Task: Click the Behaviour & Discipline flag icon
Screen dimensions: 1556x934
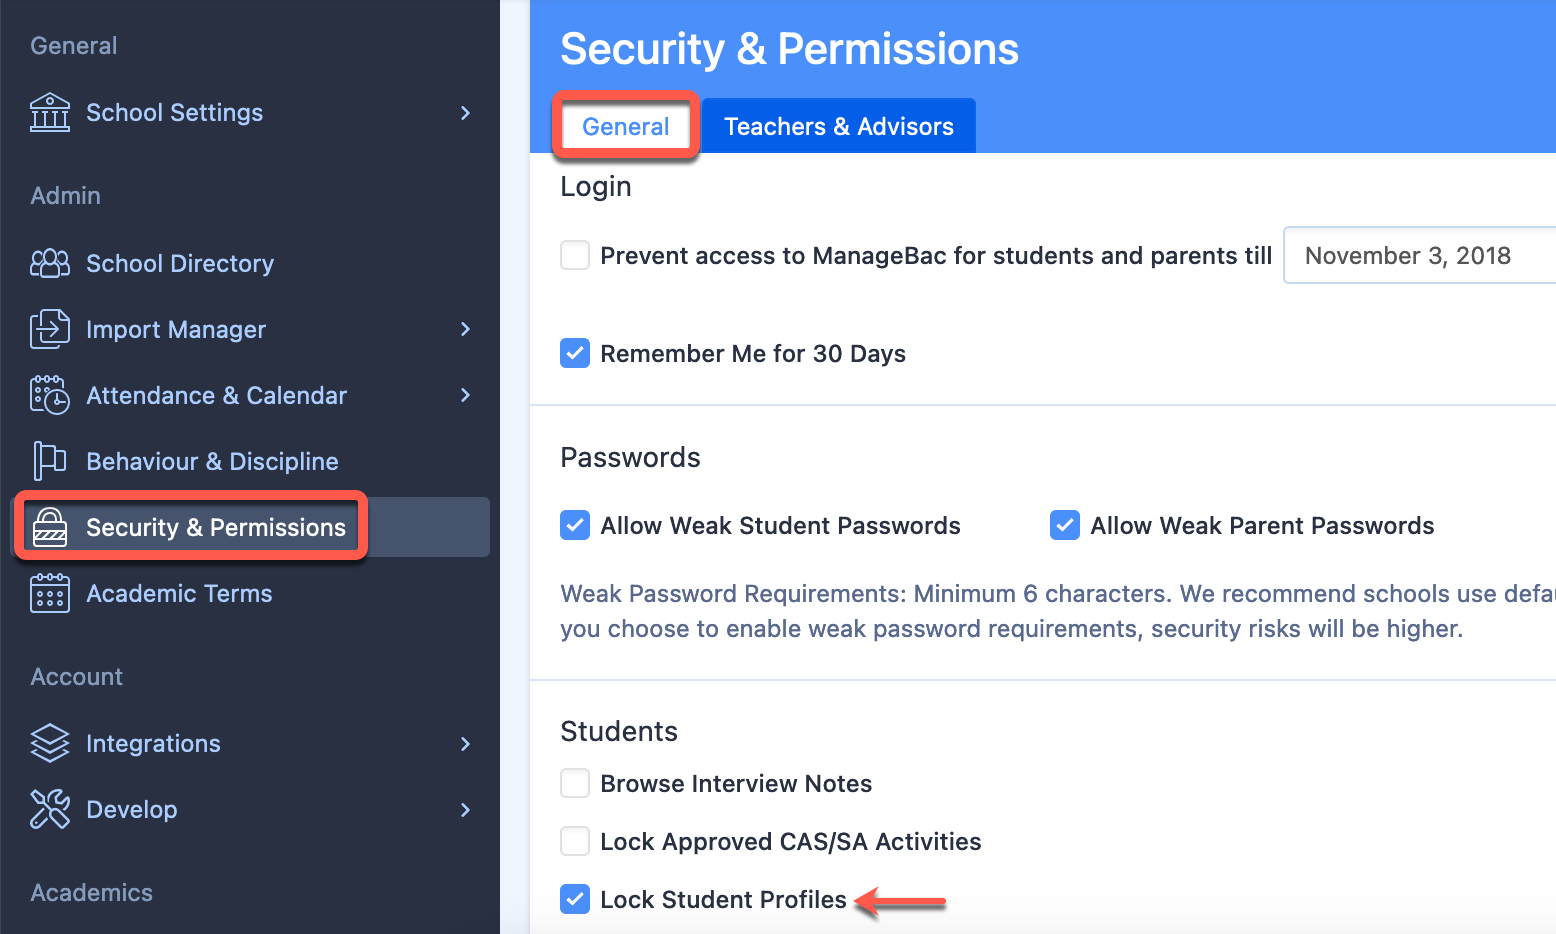Action: pyautogui.click(x=50, y=461)
